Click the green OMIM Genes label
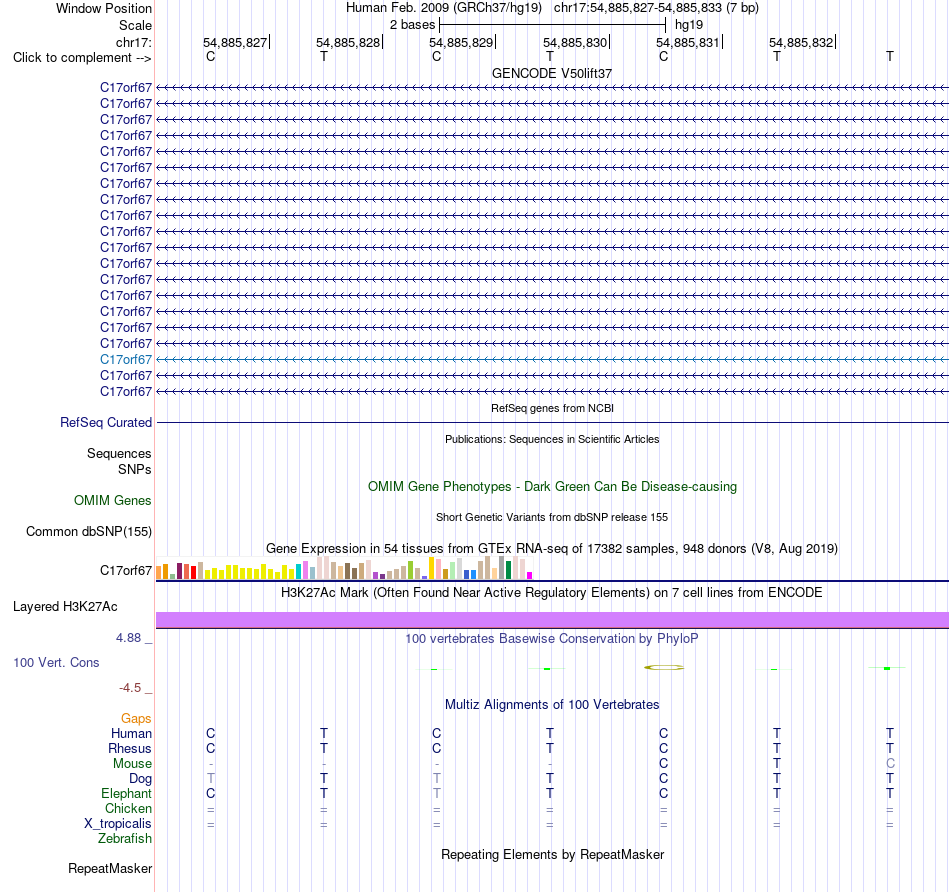Viewport: 950px width, 892px height. coord(113,501)
